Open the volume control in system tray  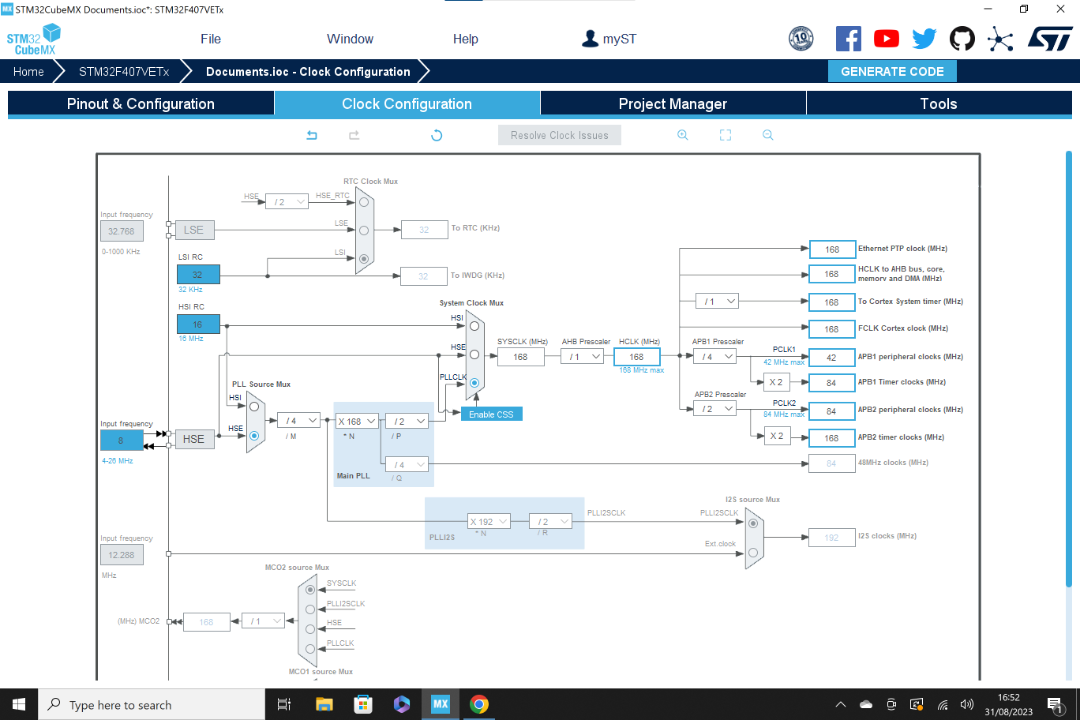point(967,704)
